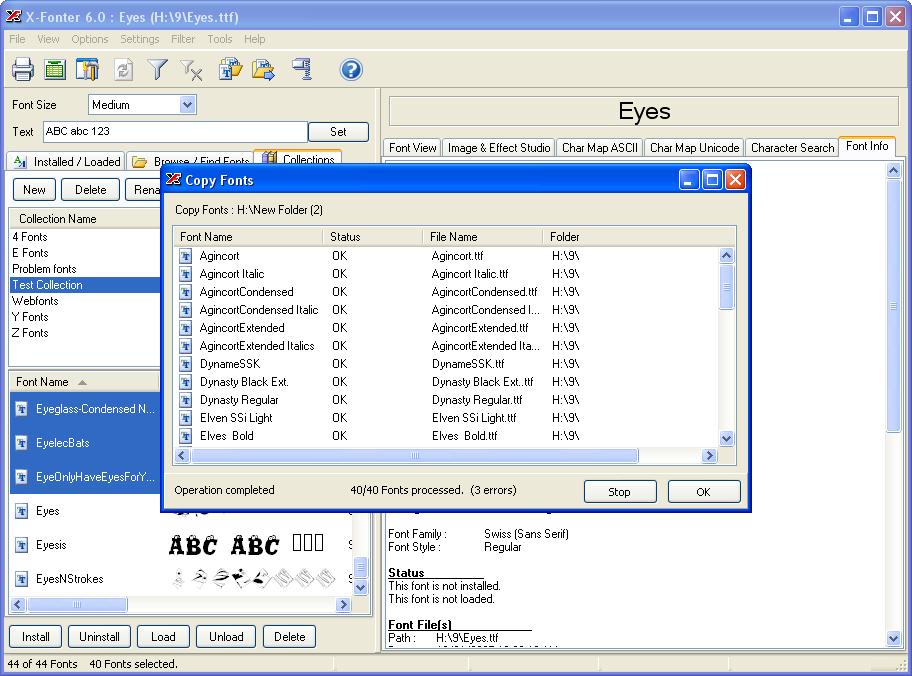Switch to the Character Search tab

click(792, 148)
